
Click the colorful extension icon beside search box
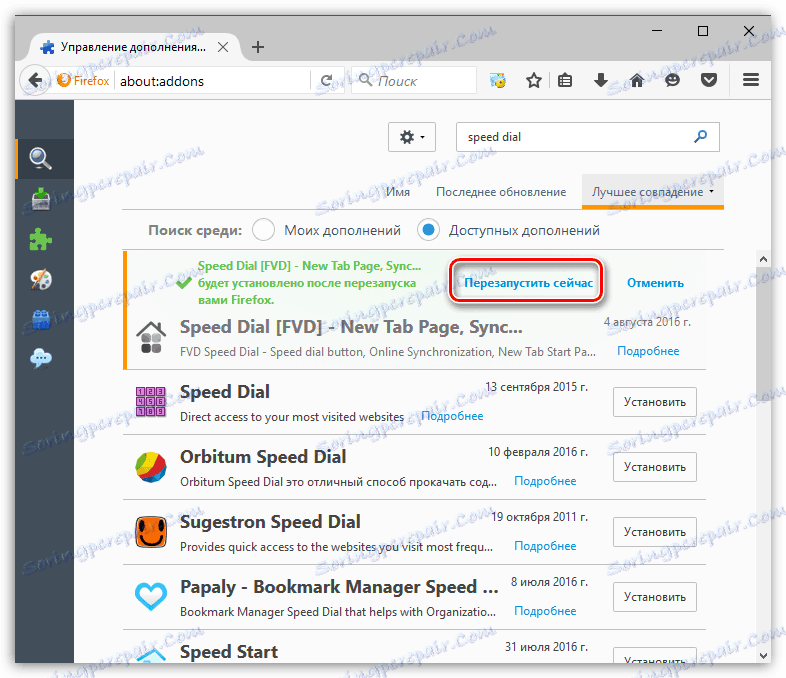(x=498, y=80)
